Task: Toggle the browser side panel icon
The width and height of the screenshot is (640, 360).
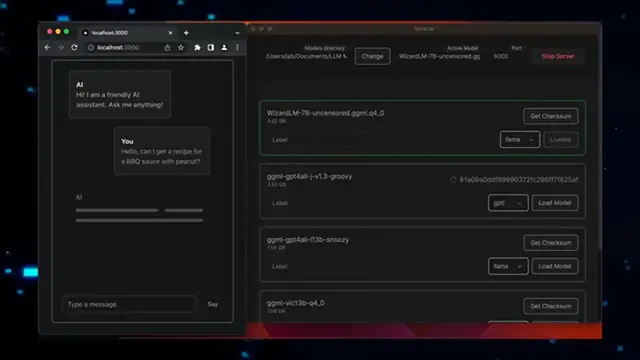Action: tap(211, 48)
